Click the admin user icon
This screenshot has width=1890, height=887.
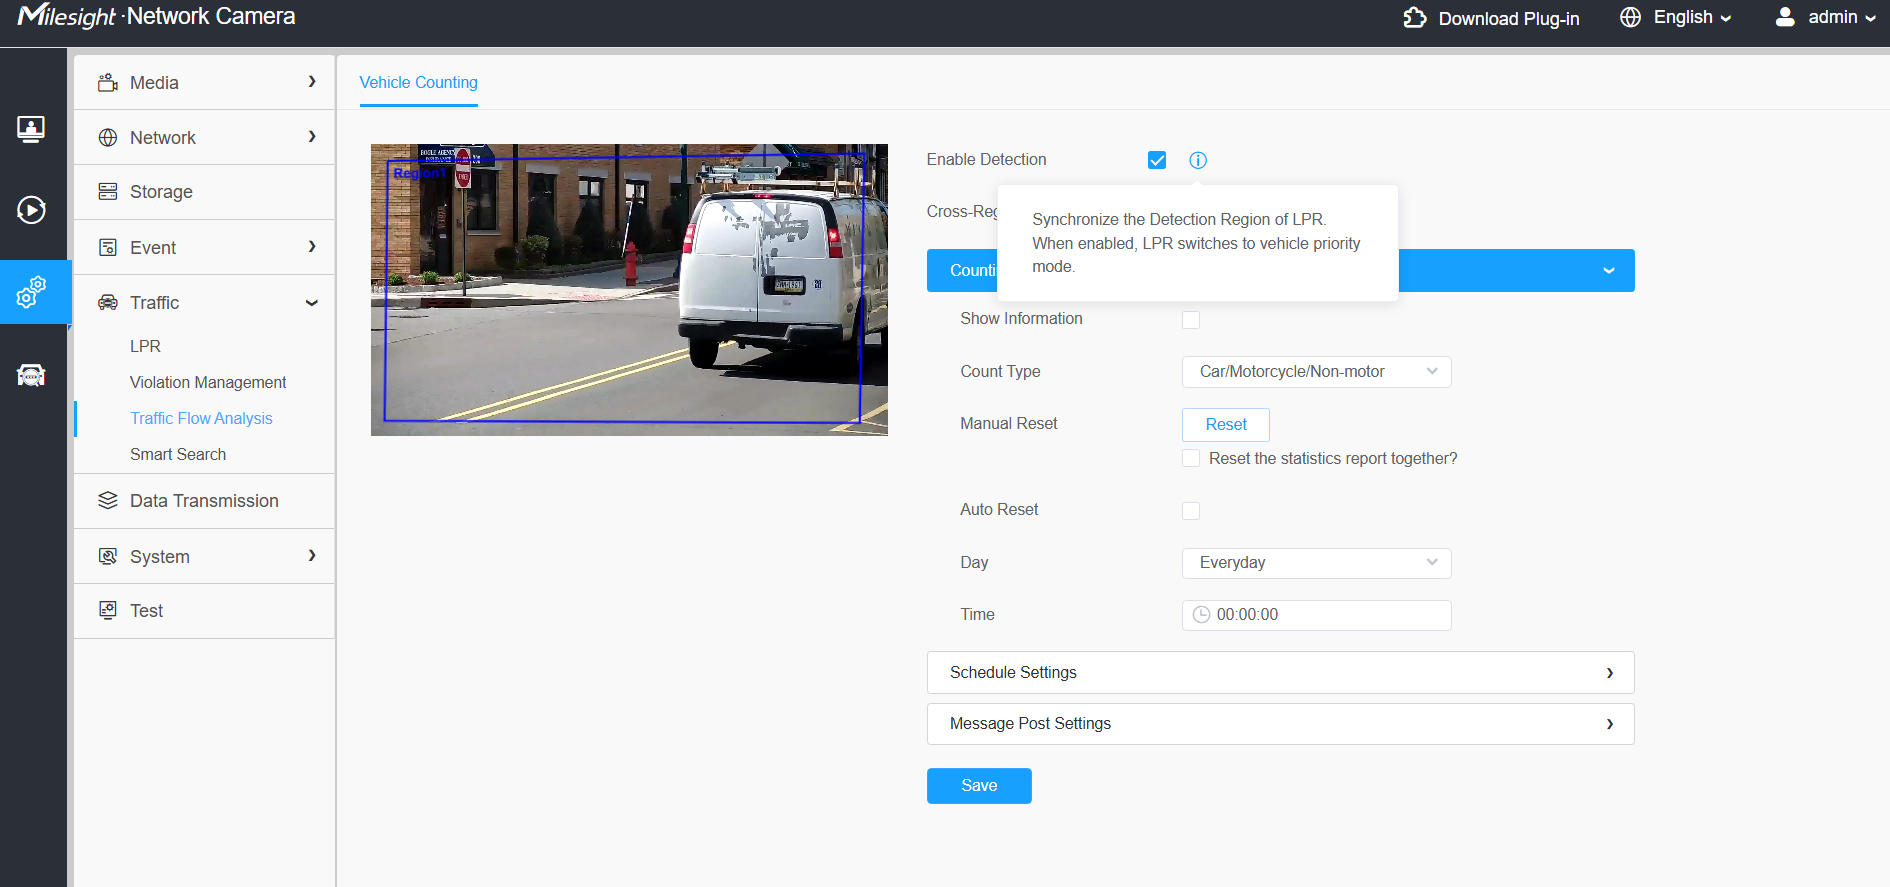1785,17
